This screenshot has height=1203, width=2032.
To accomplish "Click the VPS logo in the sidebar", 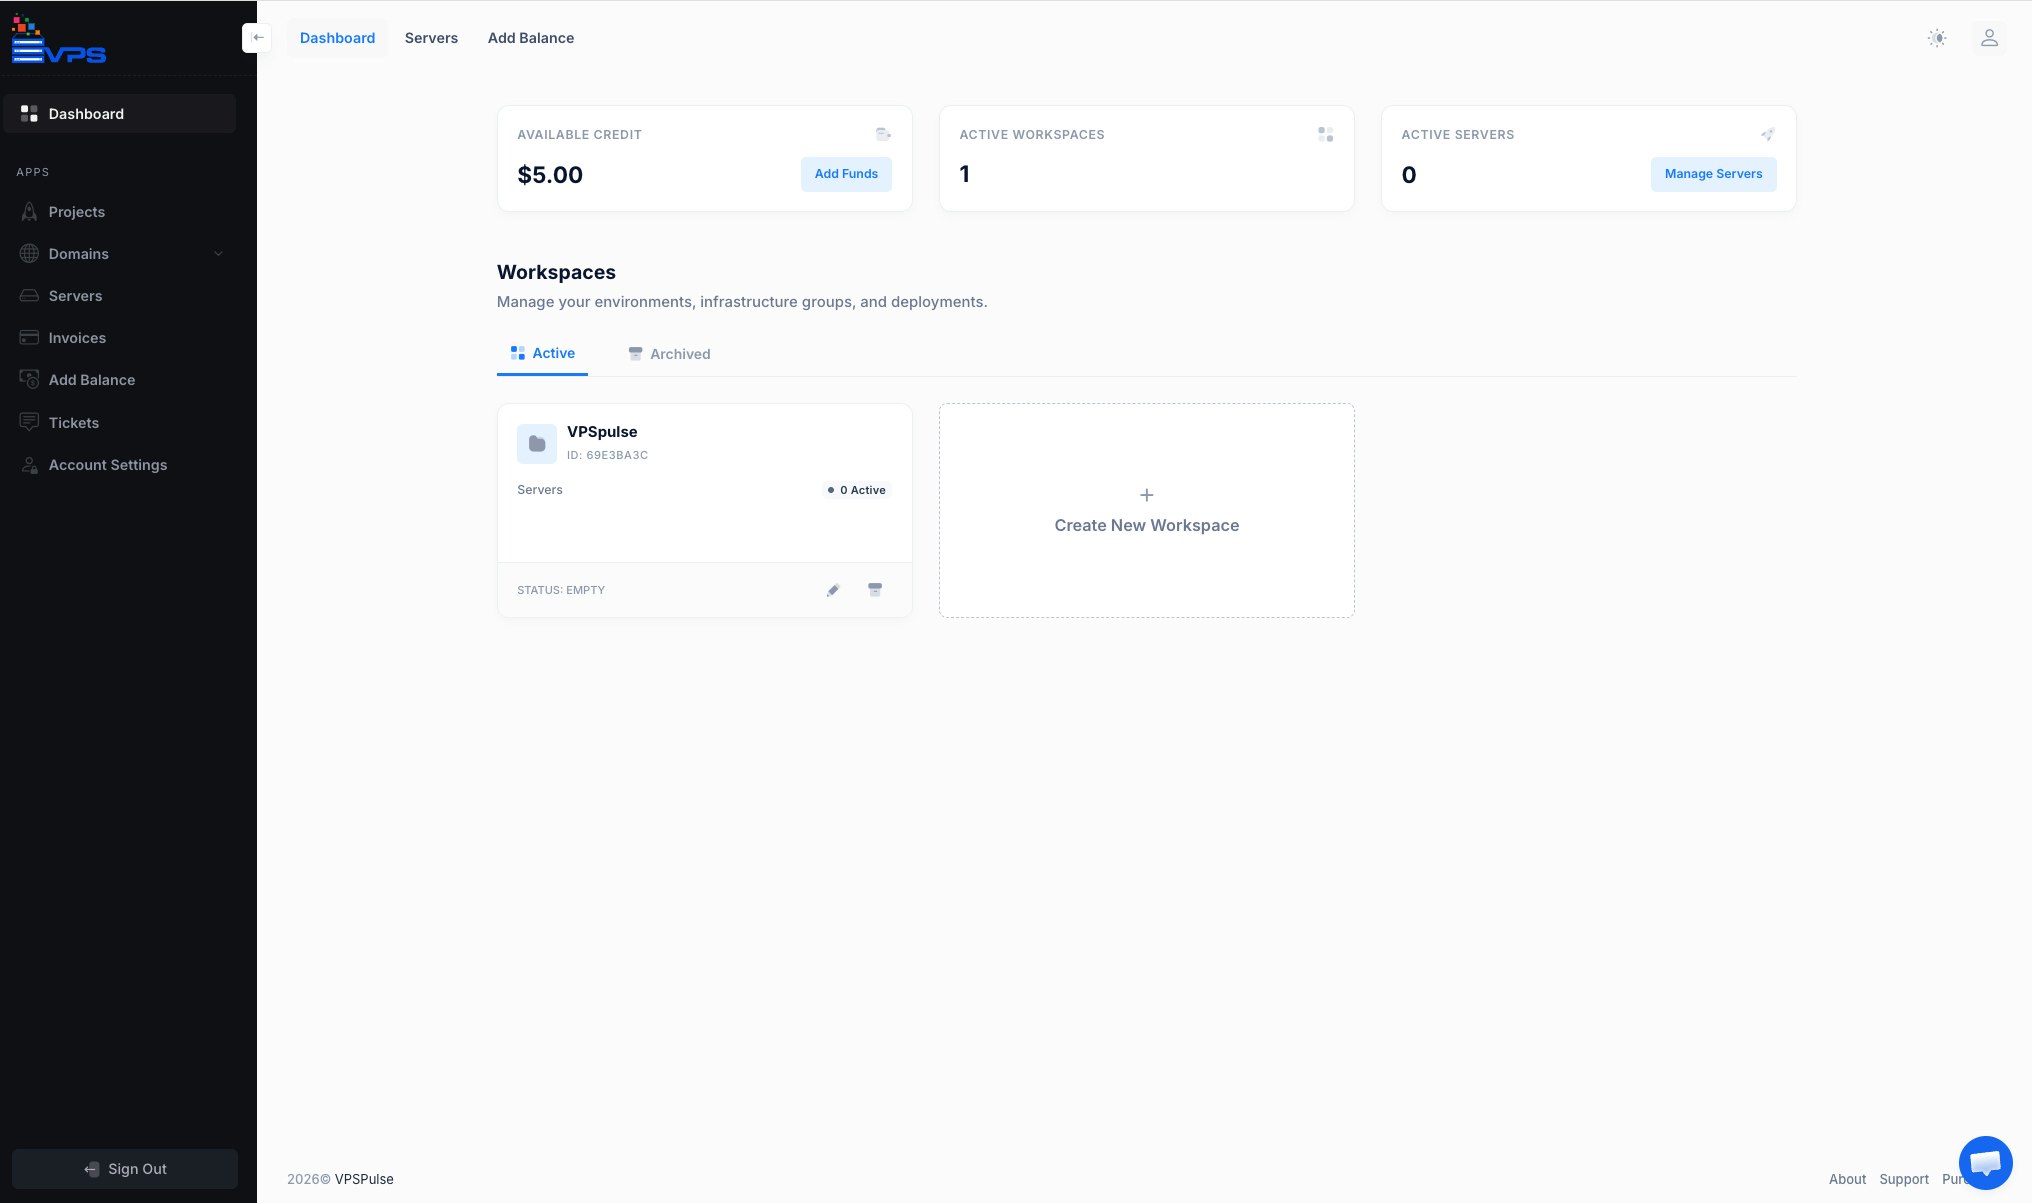I will (59, 40).
